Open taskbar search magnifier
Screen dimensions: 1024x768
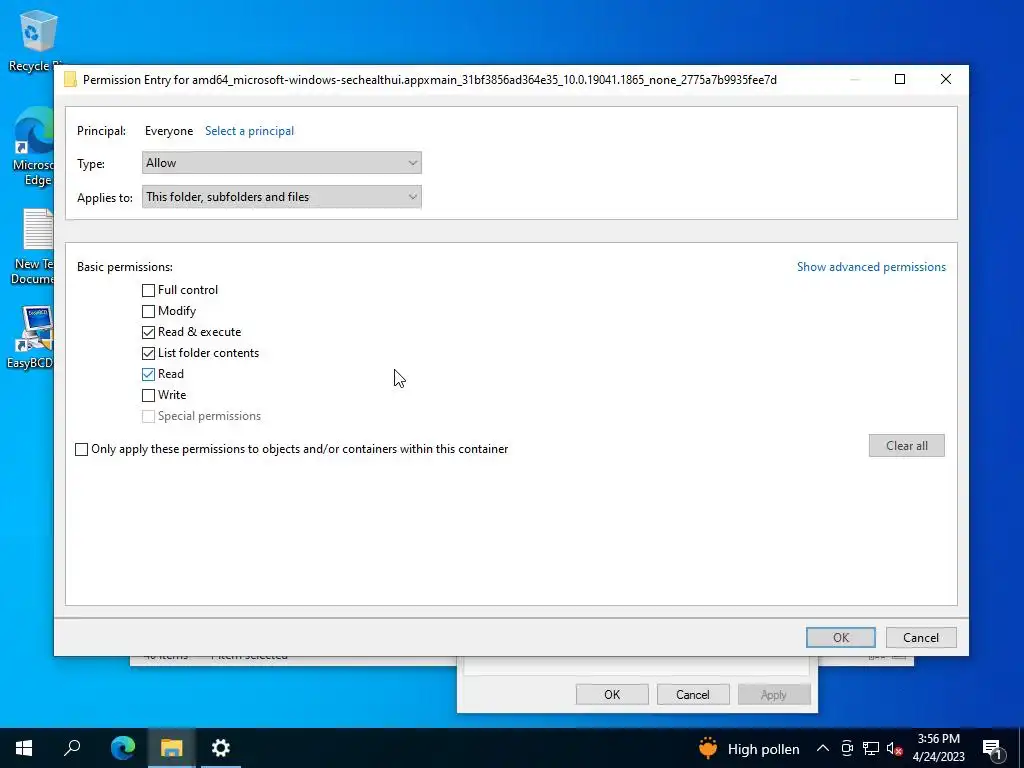coord(72,748)
